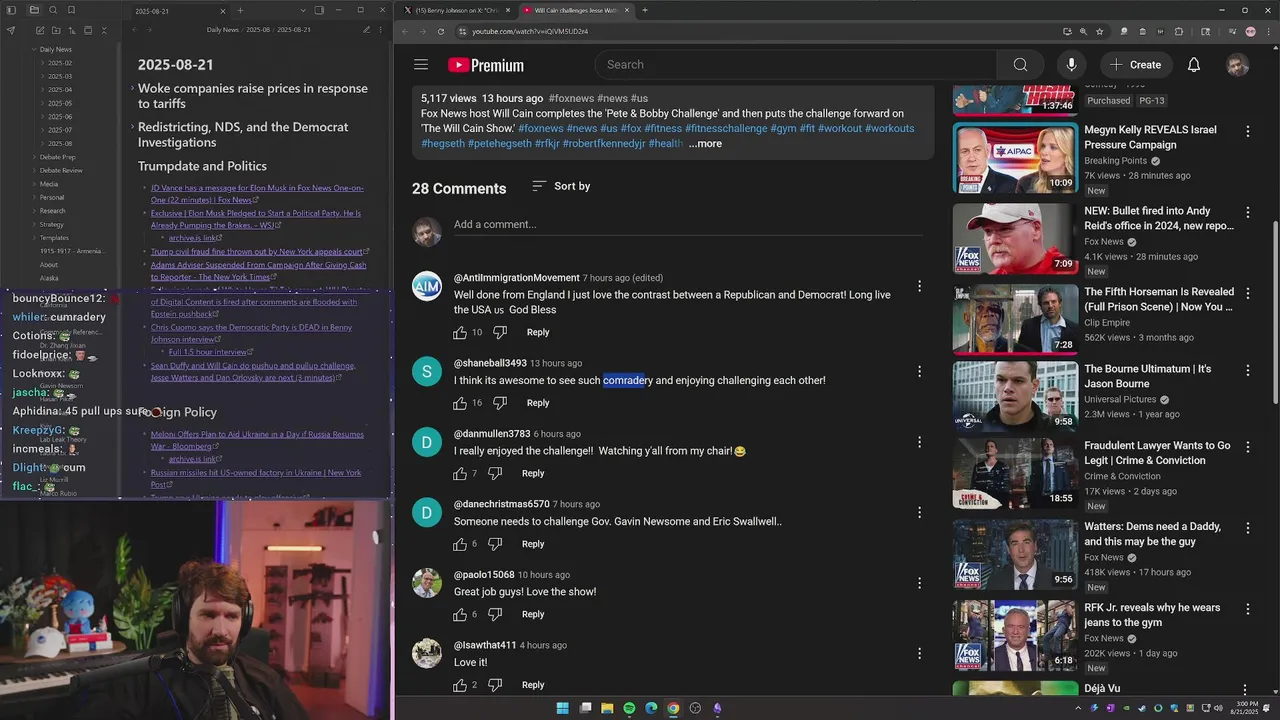Click the Add a comment field
1280x720 pixels.
(x=687, y=224)
